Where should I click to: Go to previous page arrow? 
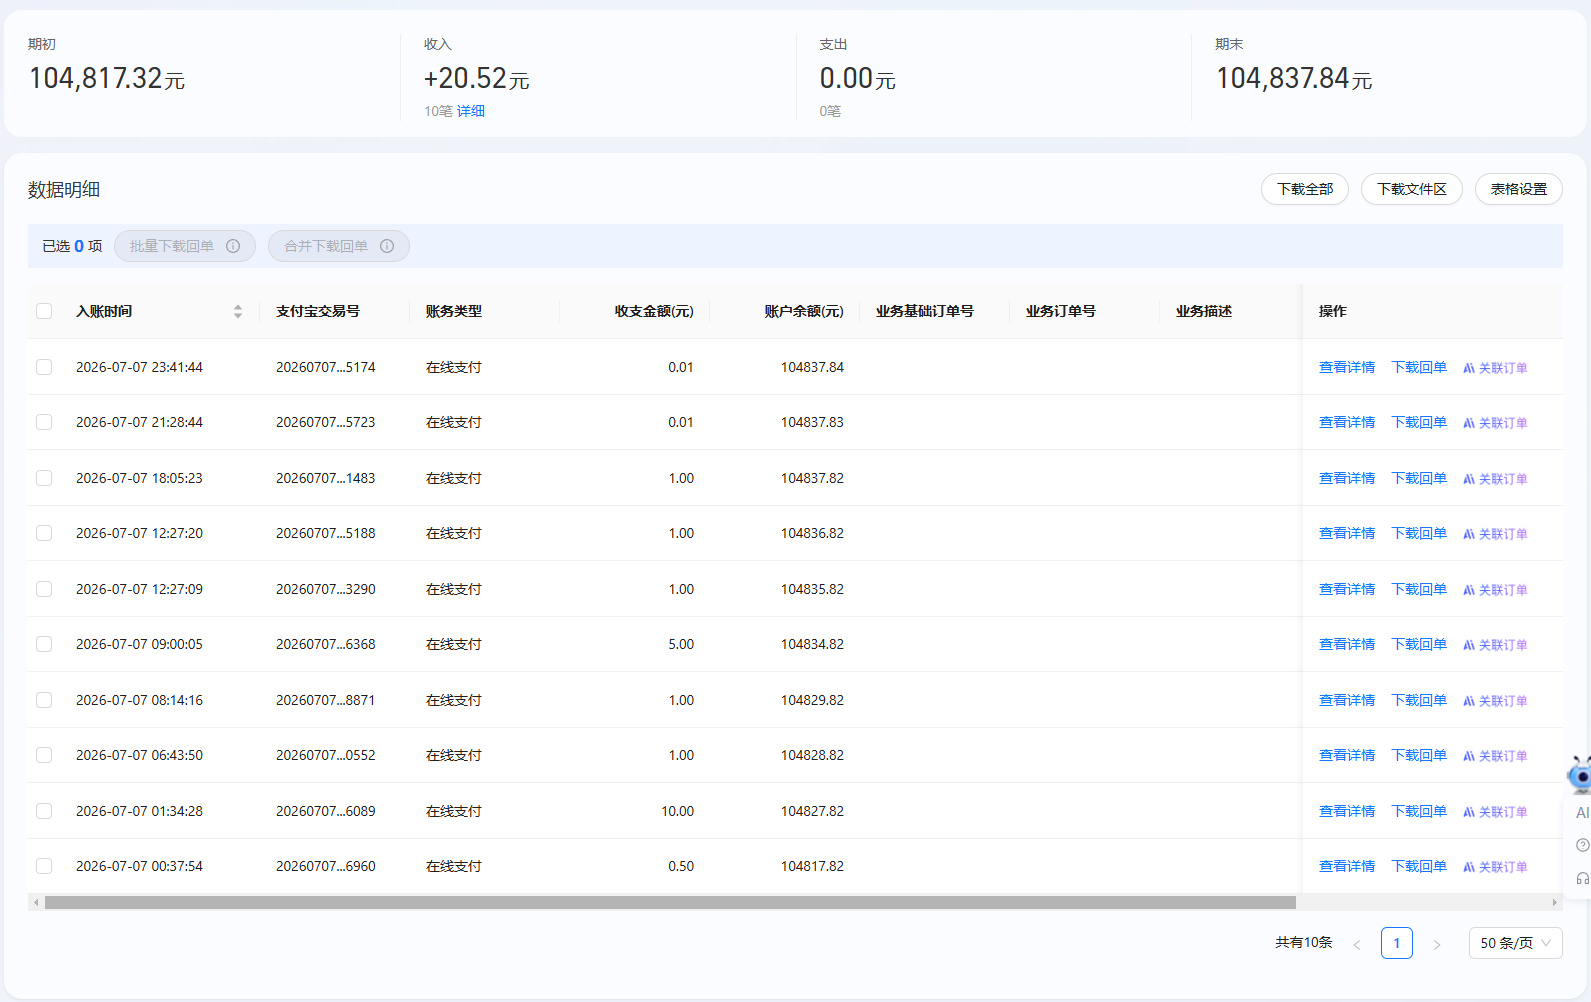[1357, 944]
